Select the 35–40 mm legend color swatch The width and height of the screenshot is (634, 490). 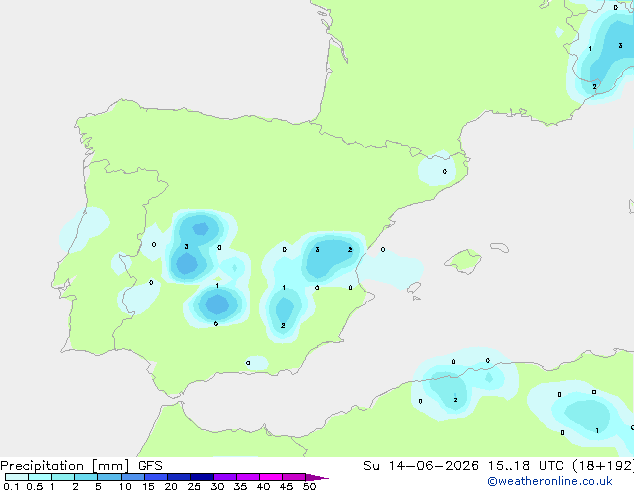click(247, 477)
